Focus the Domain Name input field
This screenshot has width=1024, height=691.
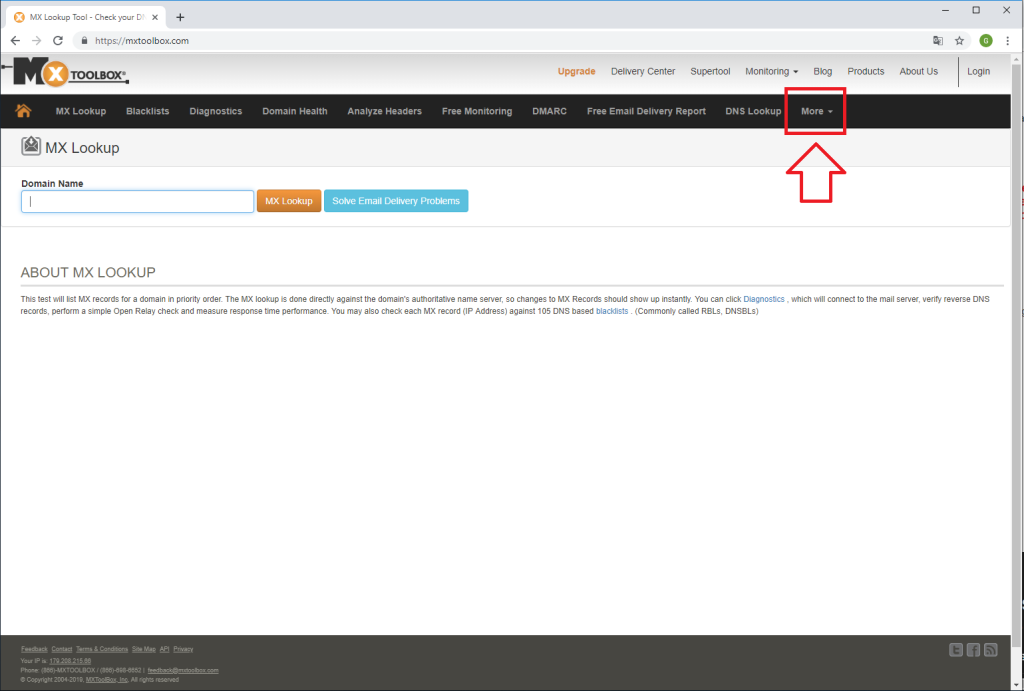click(137, 201)
